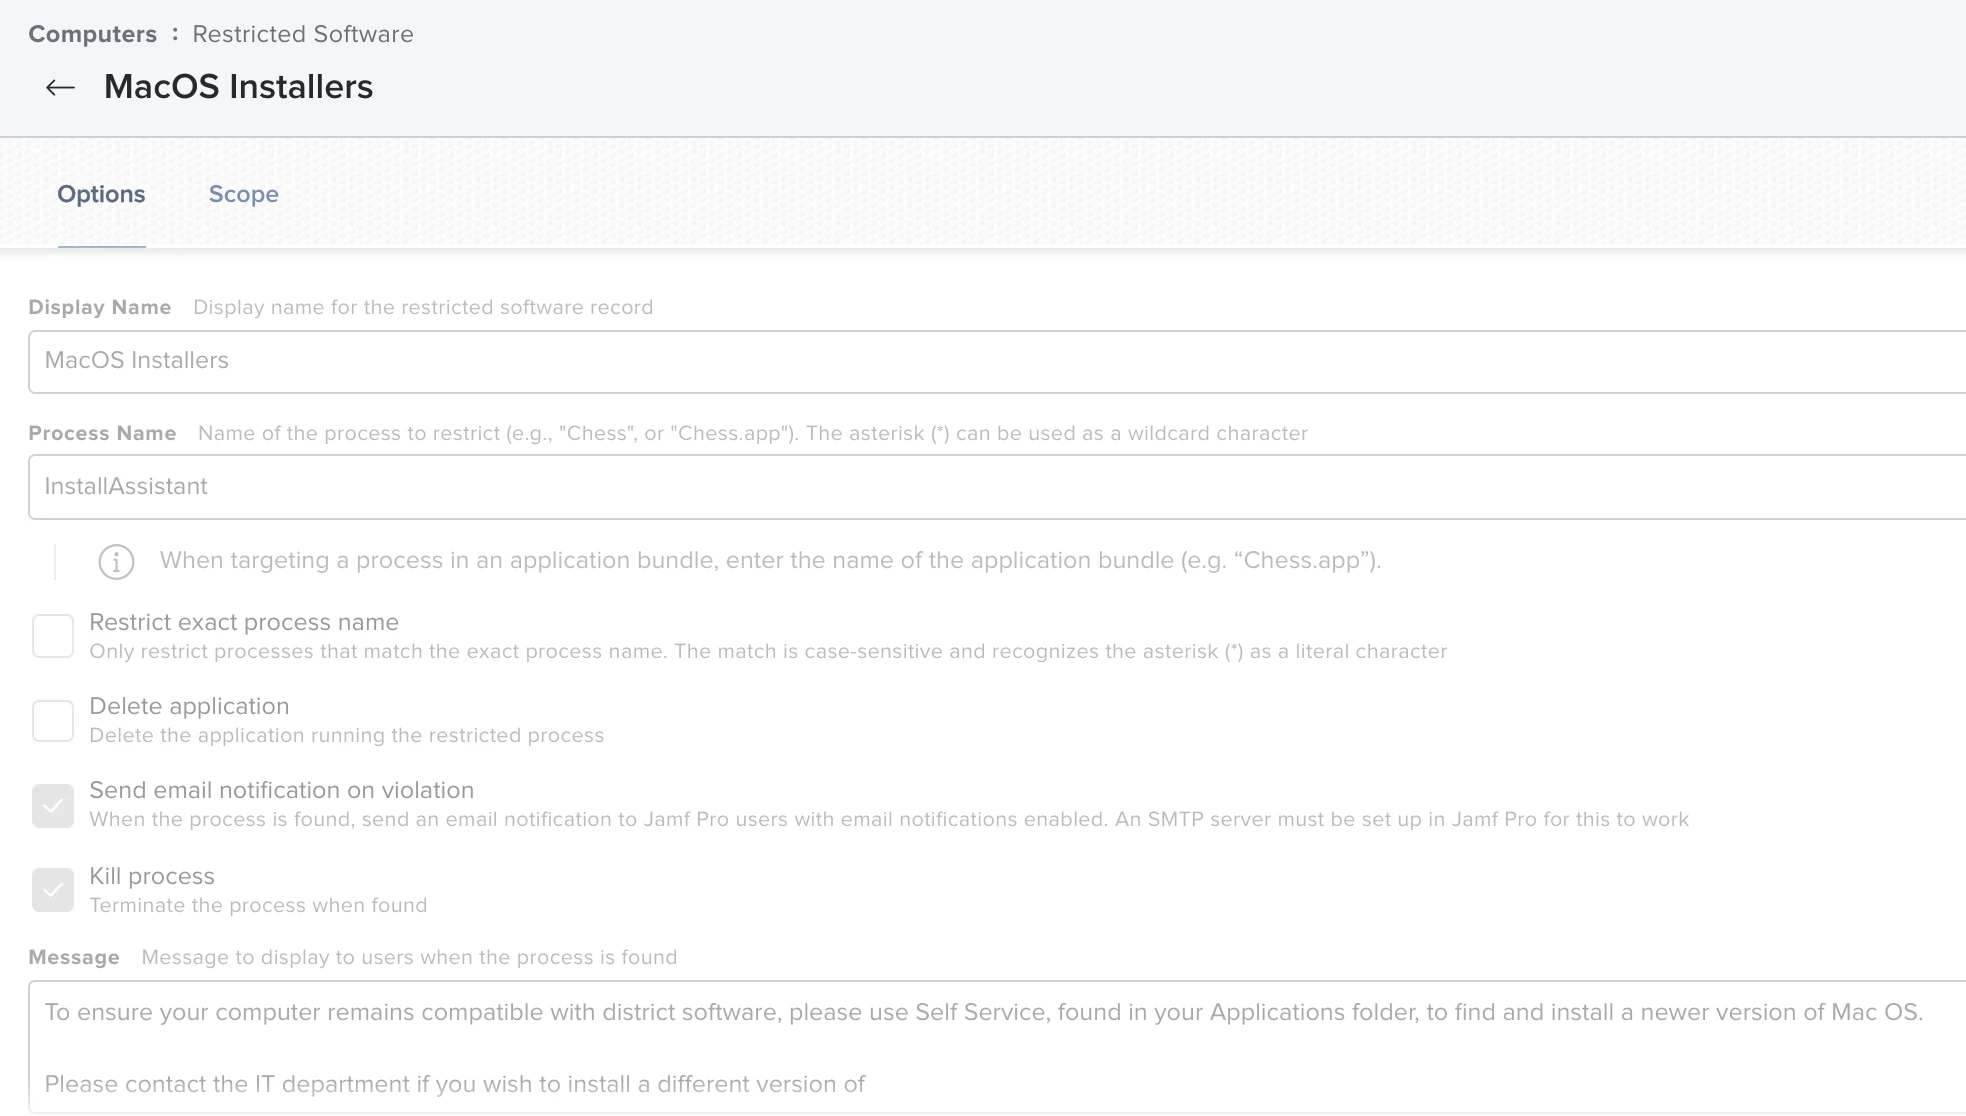The width and height of the screenshot is (1966, 1116).
Task: Switch to the Scope tab
Action: tap(243, 194)
